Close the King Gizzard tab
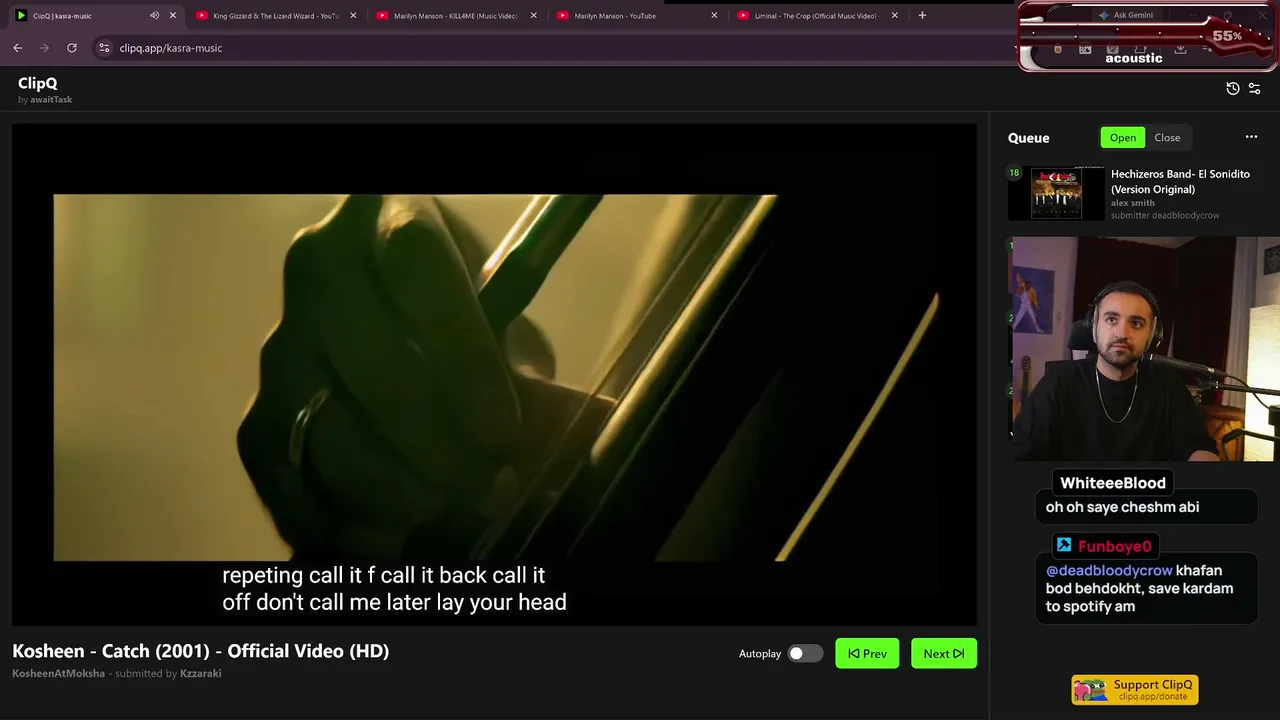 tap(353, 16)
